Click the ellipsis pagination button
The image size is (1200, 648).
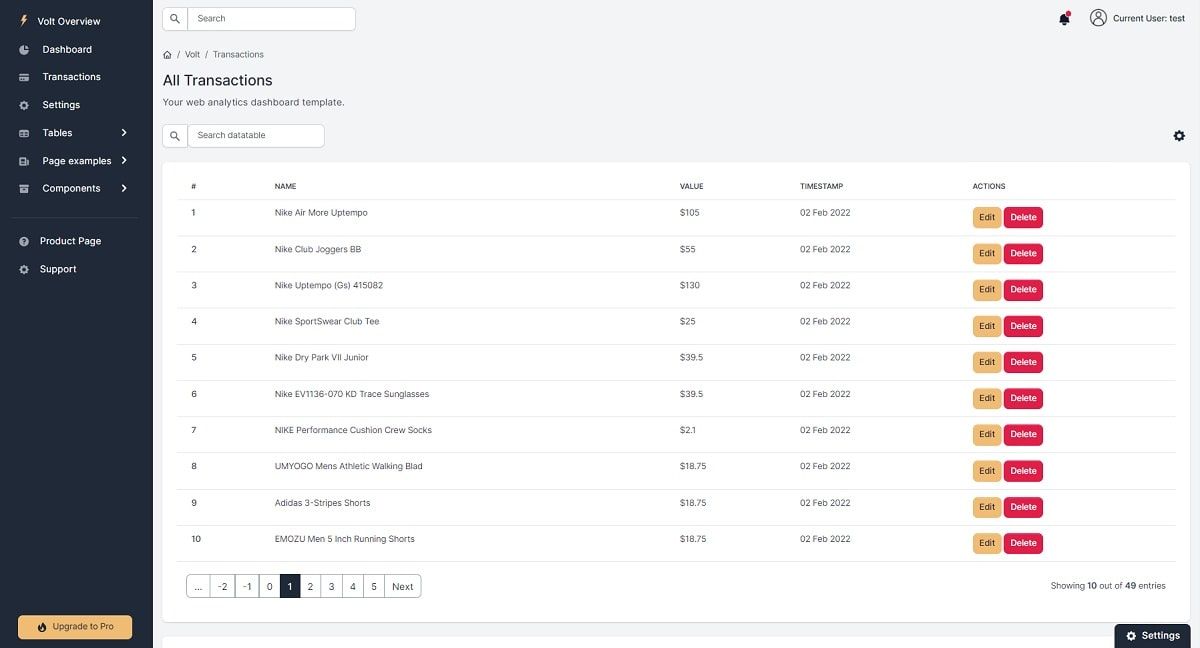[198, 587]
